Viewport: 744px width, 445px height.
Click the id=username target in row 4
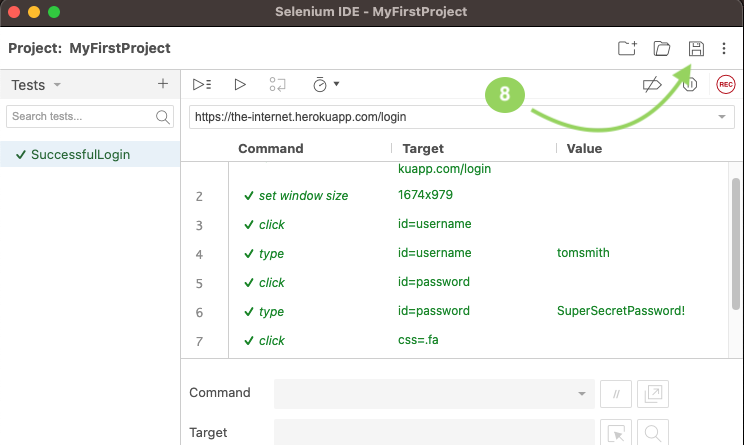pos(435,253)
